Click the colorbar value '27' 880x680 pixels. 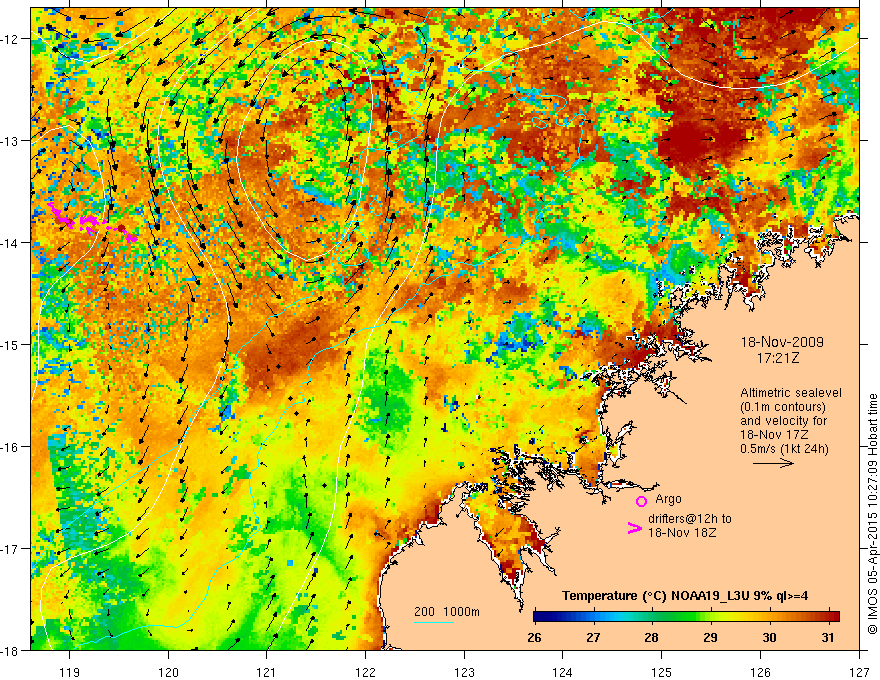coord(593,638)
